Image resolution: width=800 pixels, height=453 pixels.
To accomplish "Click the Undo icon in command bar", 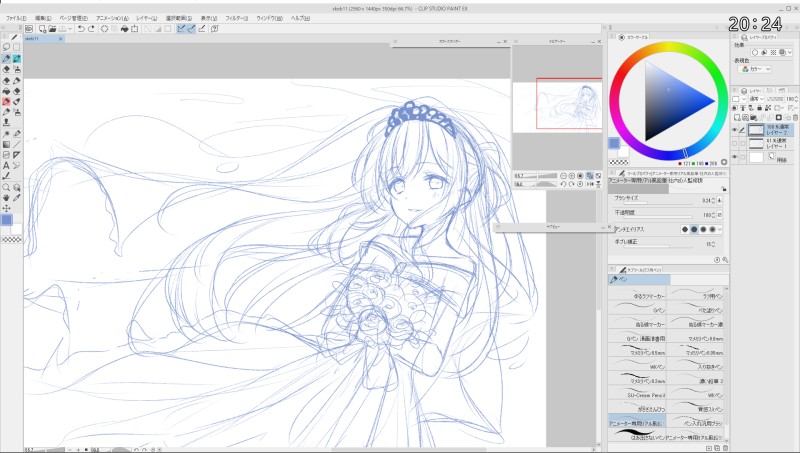I will point(81,29).
